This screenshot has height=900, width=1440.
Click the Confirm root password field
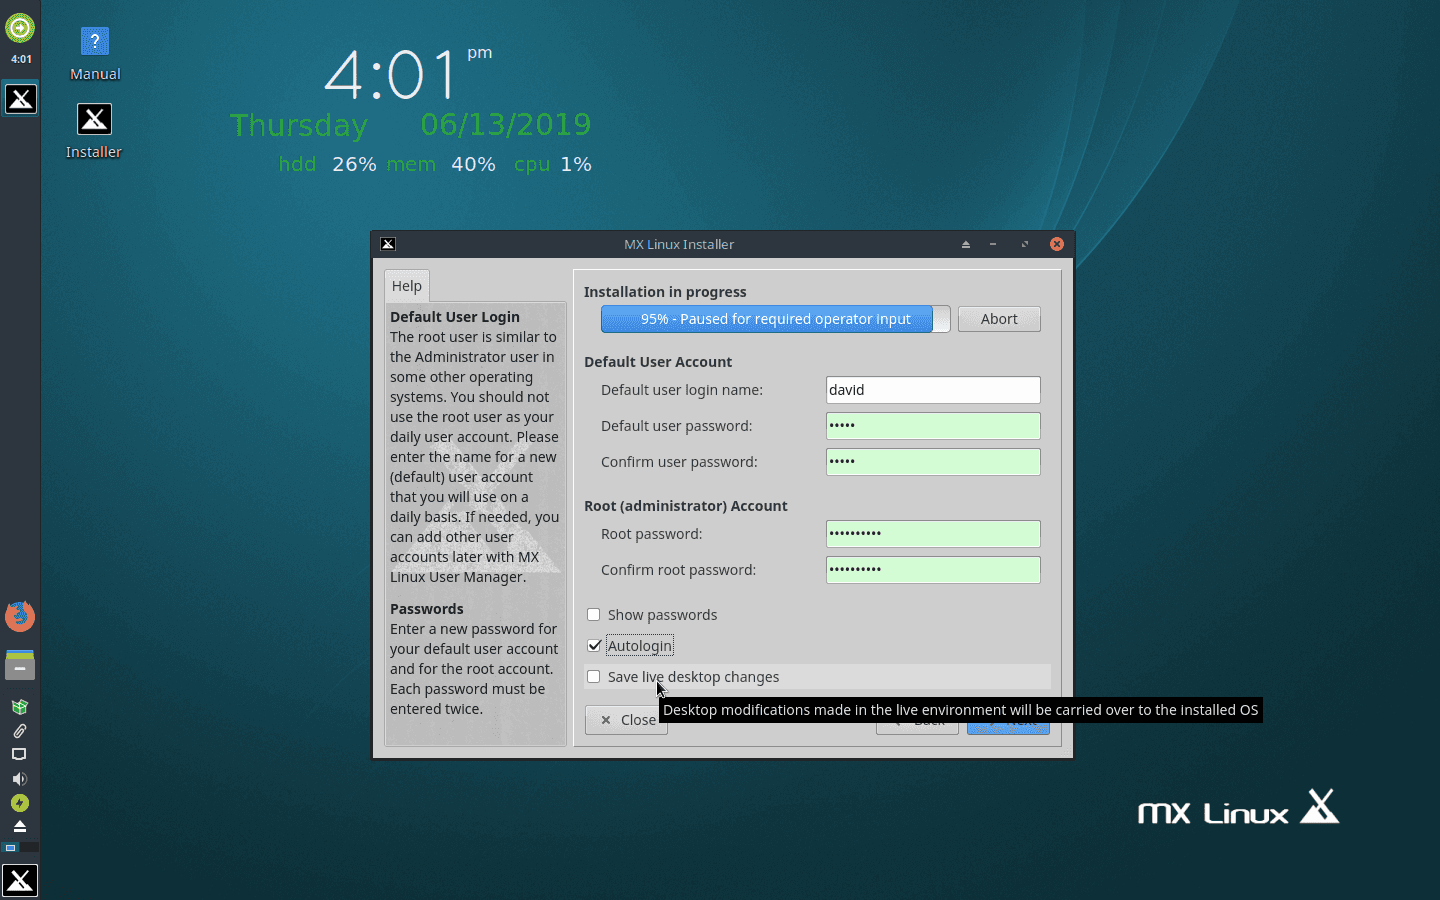point(933,570)
